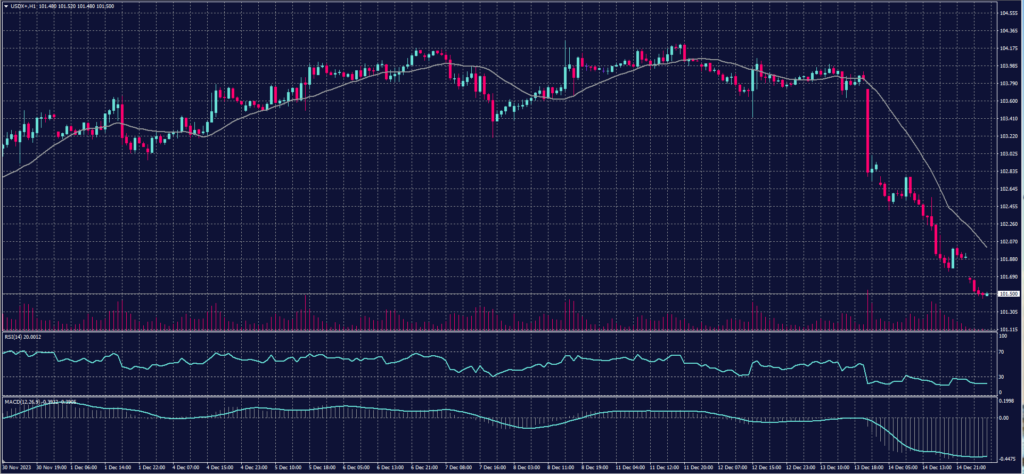
Task: Click the highlighted current price tag 101.500
Action: click(x=1007, y=294)
